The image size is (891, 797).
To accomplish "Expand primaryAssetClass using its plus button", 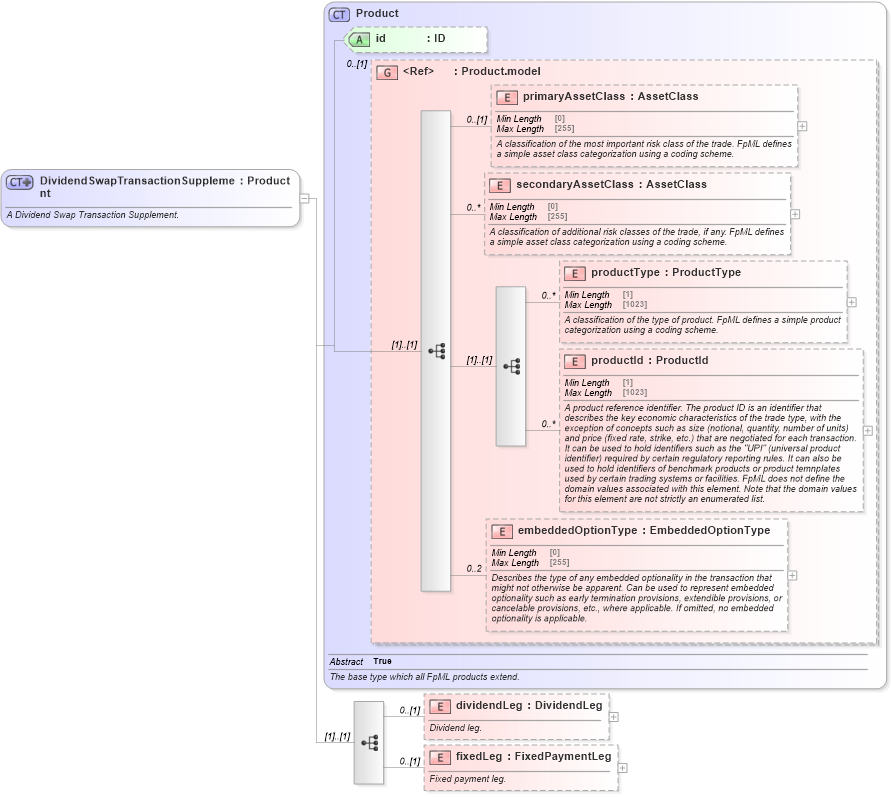I will click(803, 126).
